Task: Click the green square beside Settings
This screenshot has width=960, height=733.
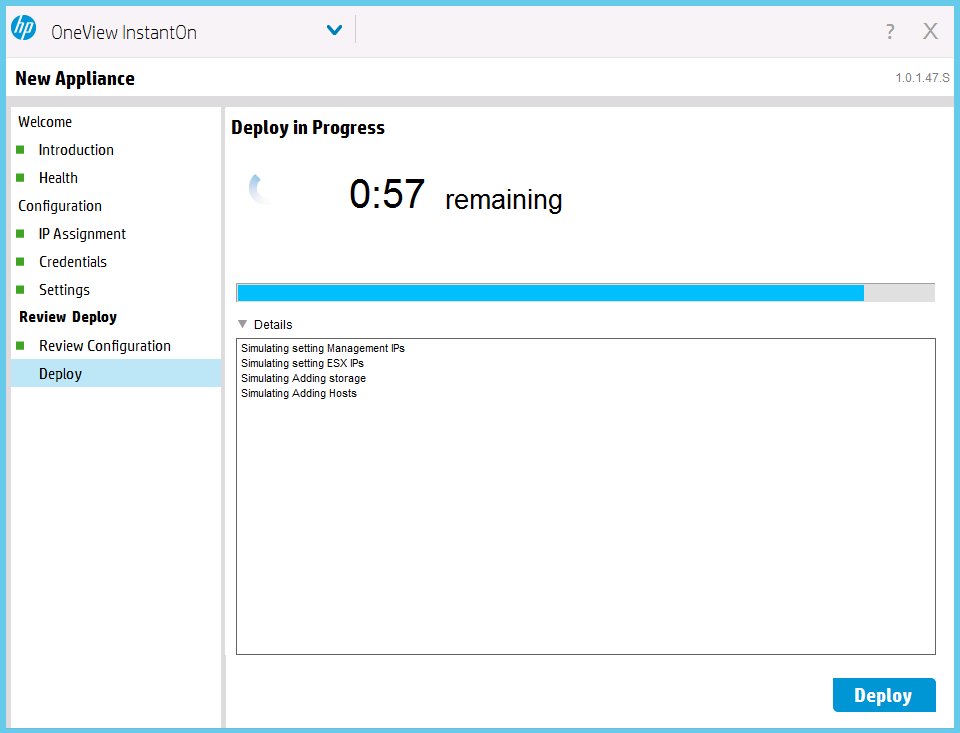Action: 20,290
